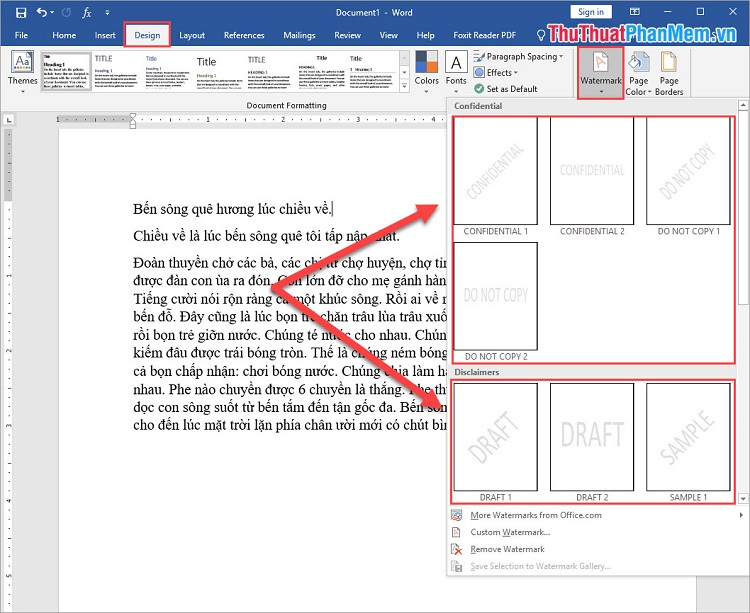Select the DRAFT 1 watermark

496,443
